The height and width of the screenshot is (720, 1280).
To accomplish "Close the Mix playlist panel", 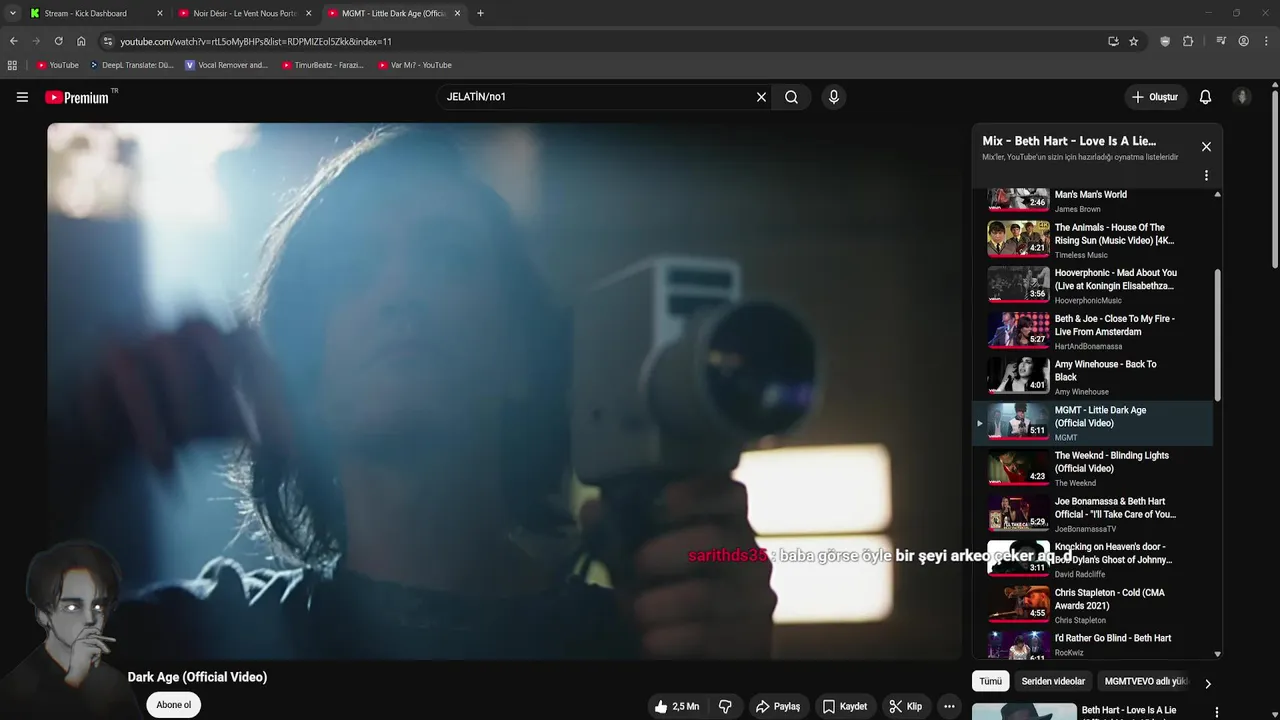I will [1206, 147].
